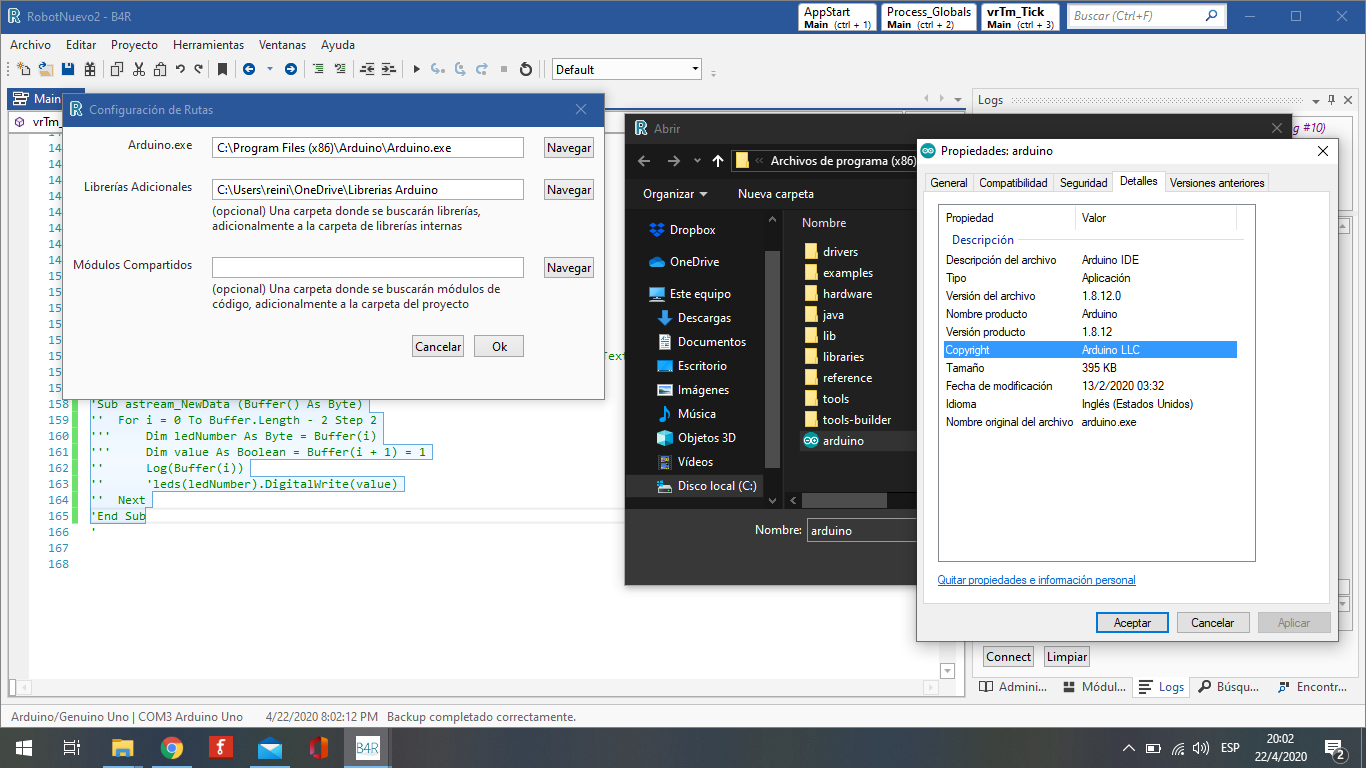Jump to AppStart sub shortcut
The image size is (1366, 768).
tap(838, 18)
